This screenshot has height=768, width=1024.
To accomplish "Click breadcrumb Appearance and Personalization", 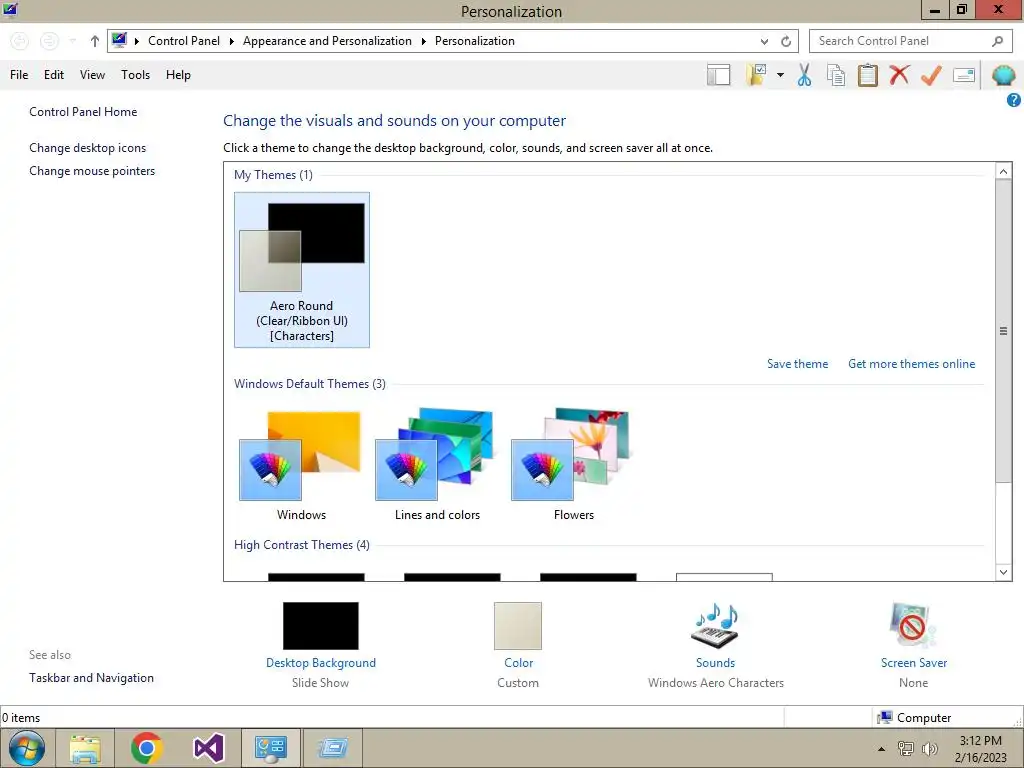I will click(327, 41).
